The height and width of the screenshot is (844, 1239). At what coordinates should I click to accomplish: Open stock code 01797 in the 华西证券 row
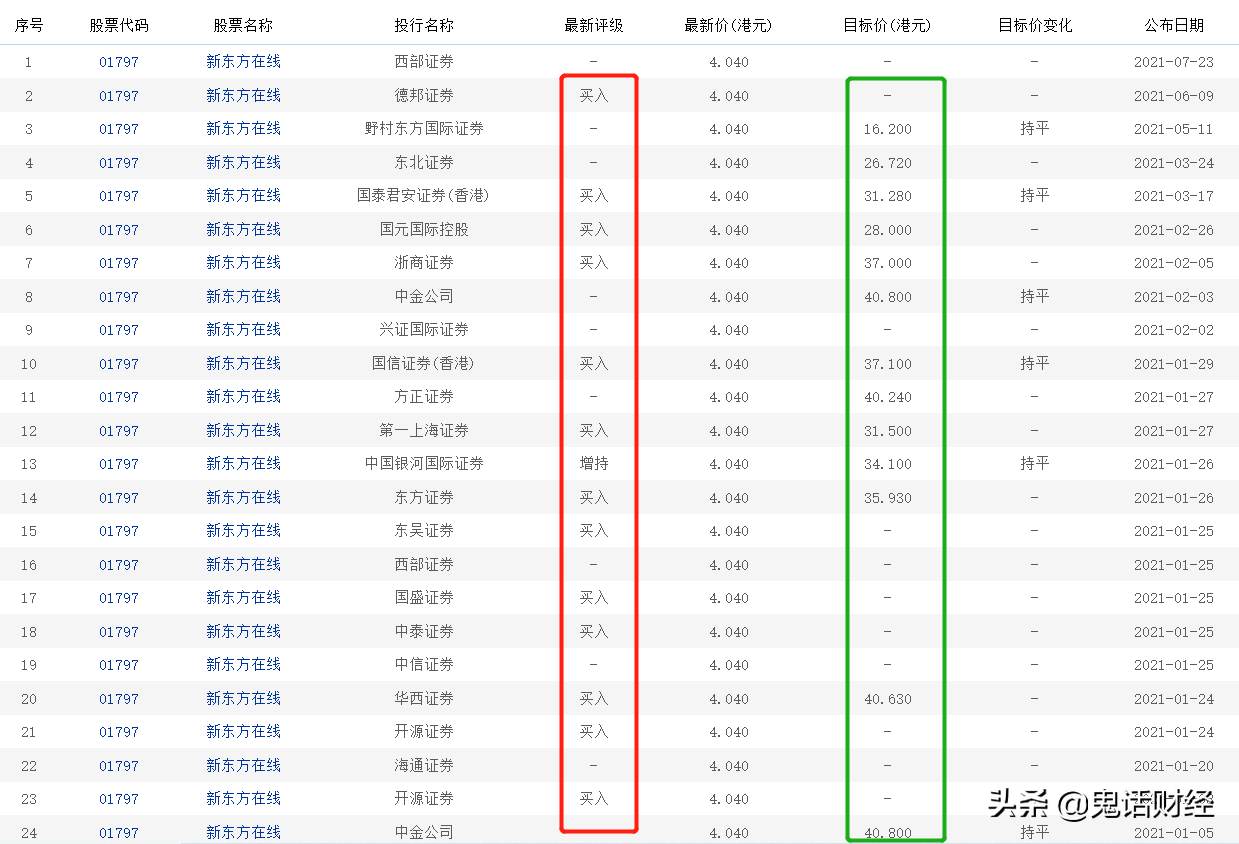tap(119, 699)
